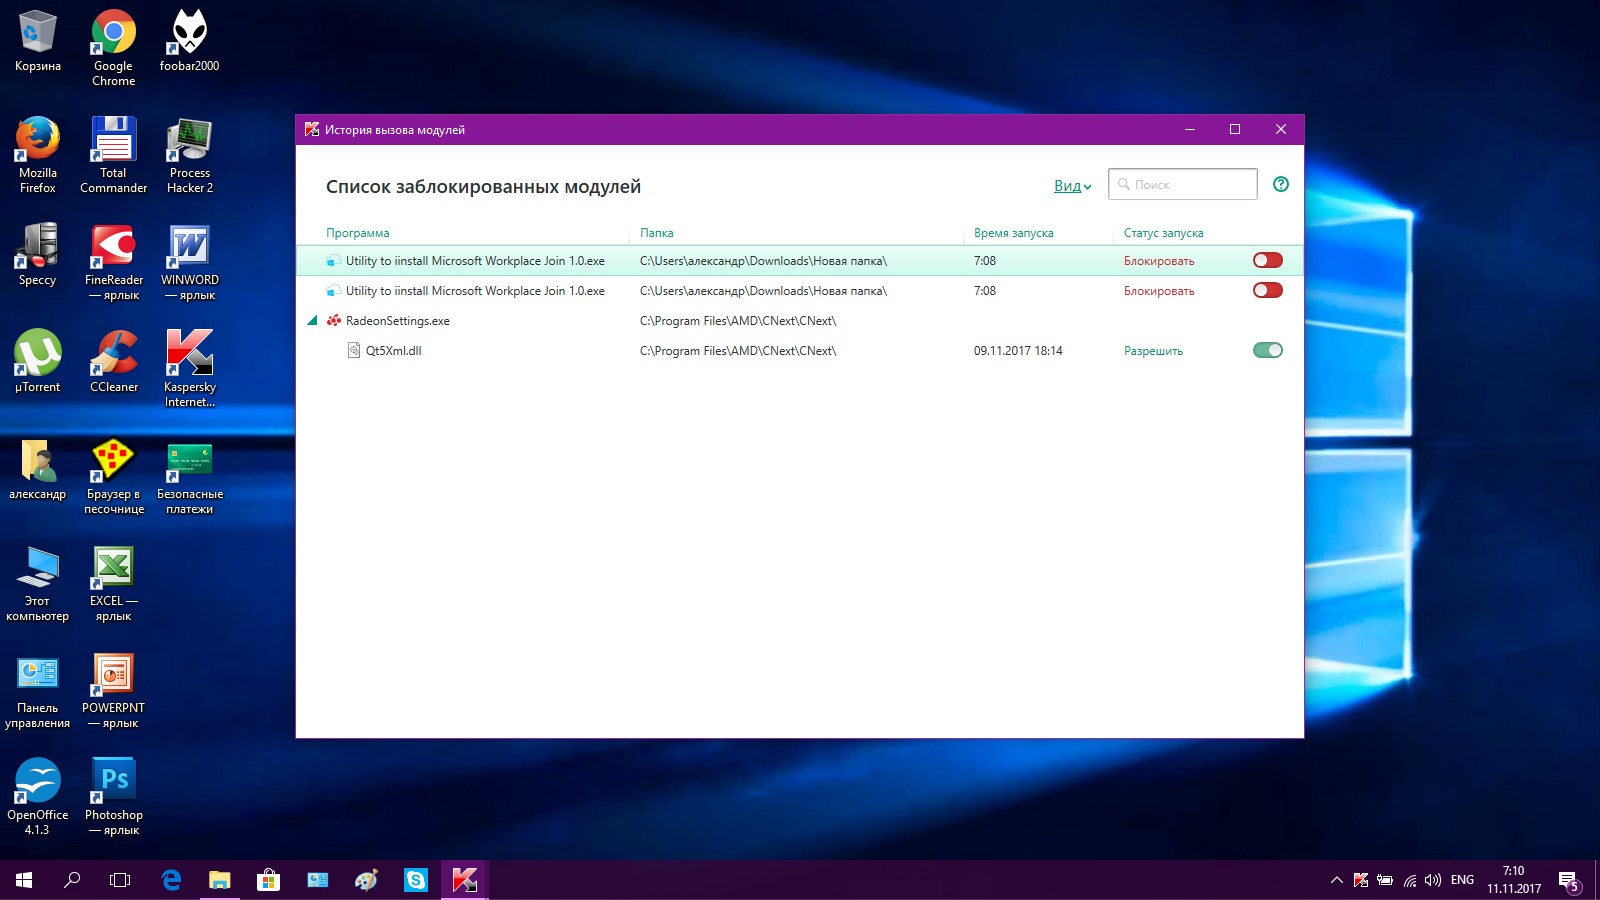Open the Windows Store taskbar icon
The width and height of the screenshot is (1600, 900).
coord(268,880)
